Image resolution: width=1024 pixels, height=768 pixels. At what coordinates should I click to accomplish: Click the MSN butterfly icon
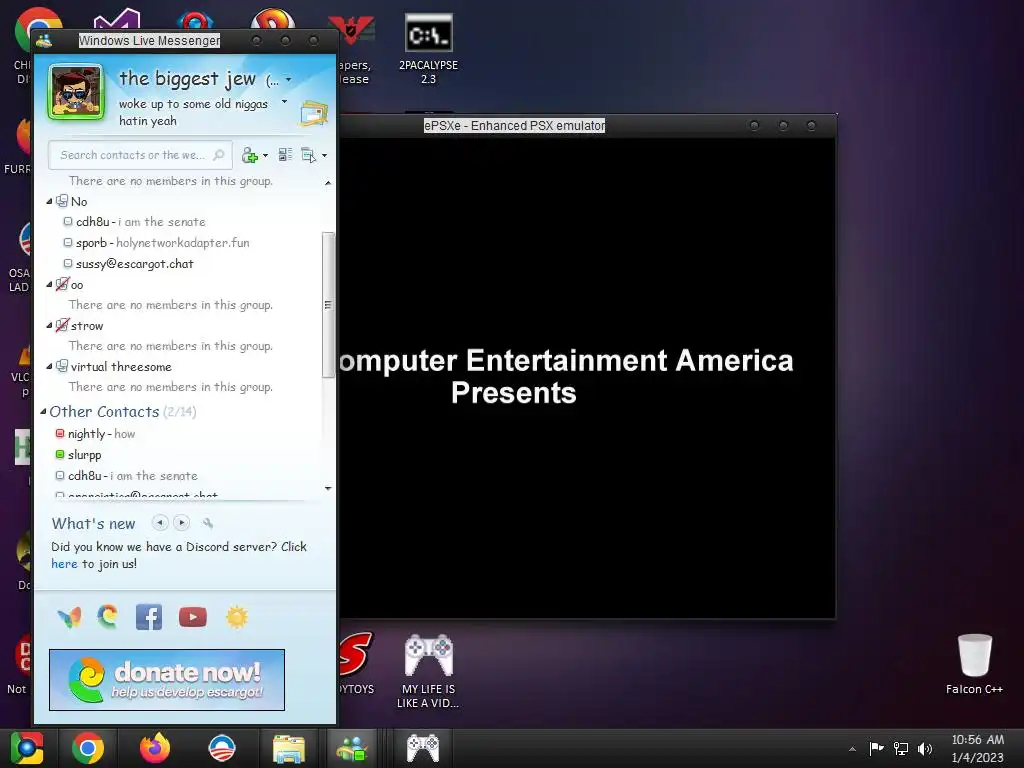coord(69,617)
